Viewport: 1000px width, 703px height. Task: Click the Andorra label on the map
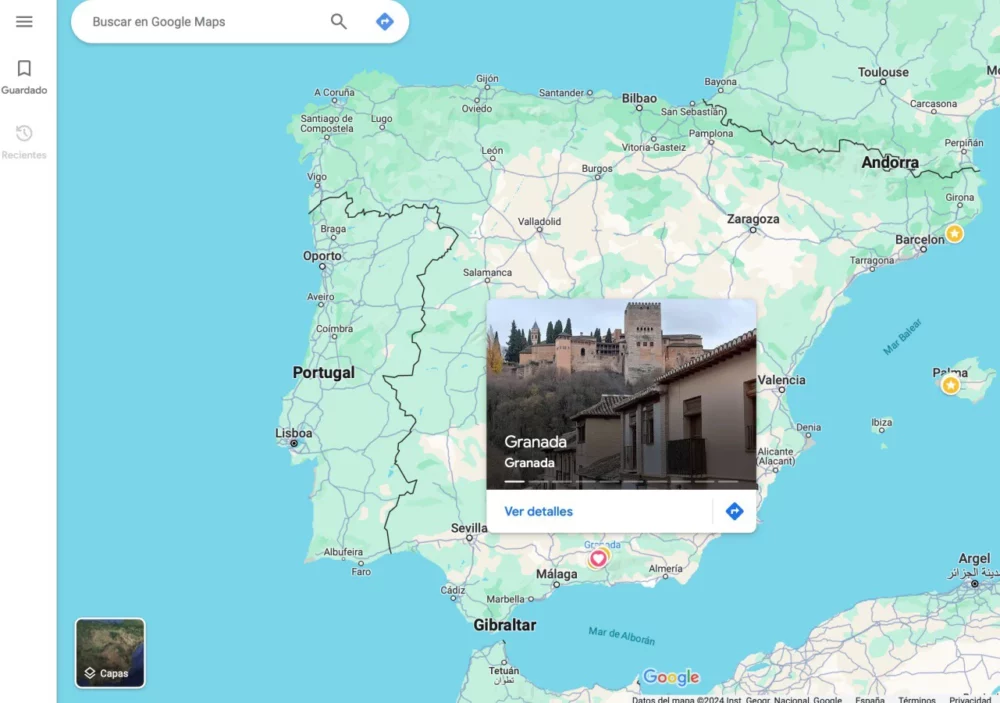890,163
